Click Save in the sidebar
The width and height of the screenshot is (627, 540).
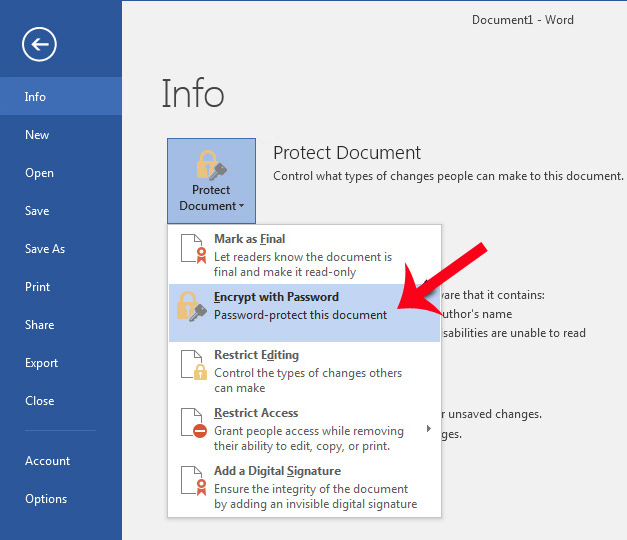(37, 211)
